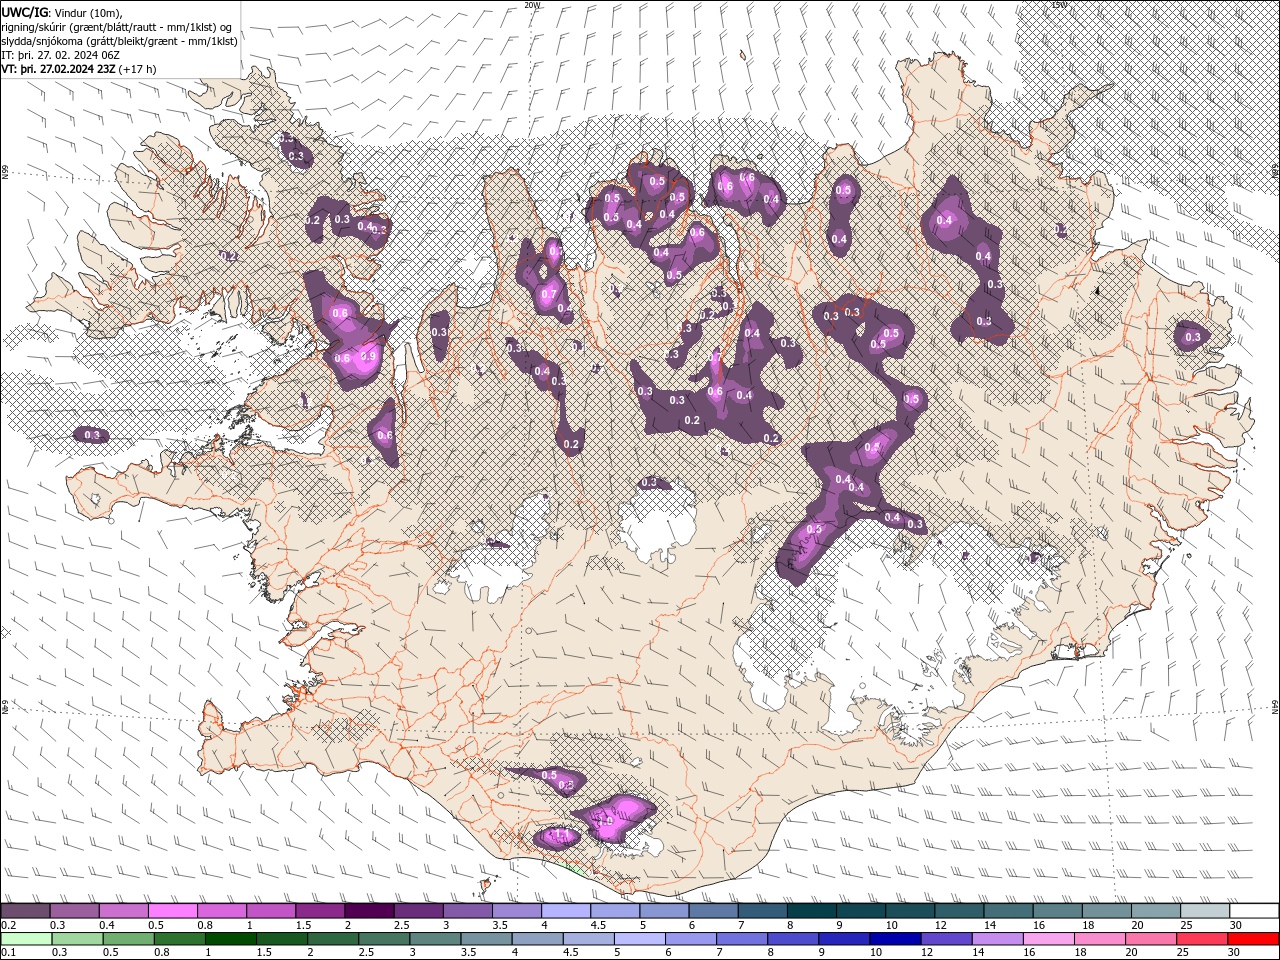The image size is (1280, 960).
Task: Click the dark teal snow swatch starting at 8
Action: click(811, 911)
